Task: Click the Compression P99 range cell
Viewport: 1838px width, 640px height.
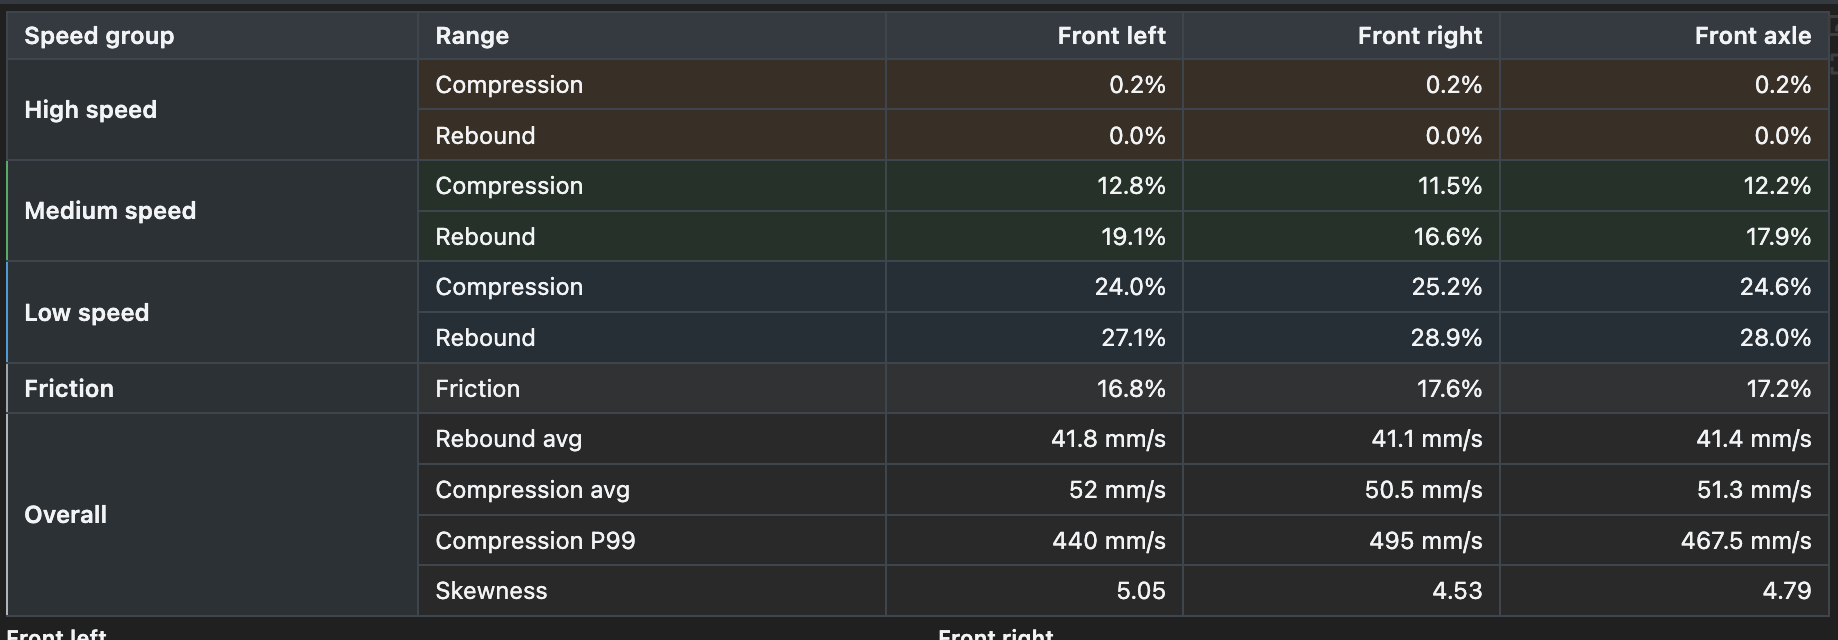Action: tap(651, 540)
